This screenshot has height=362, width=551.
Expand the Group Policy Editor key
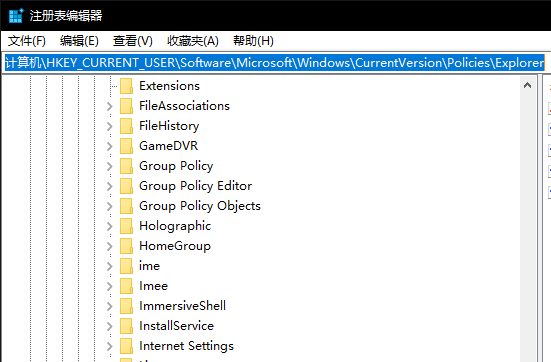coord(110,186)
